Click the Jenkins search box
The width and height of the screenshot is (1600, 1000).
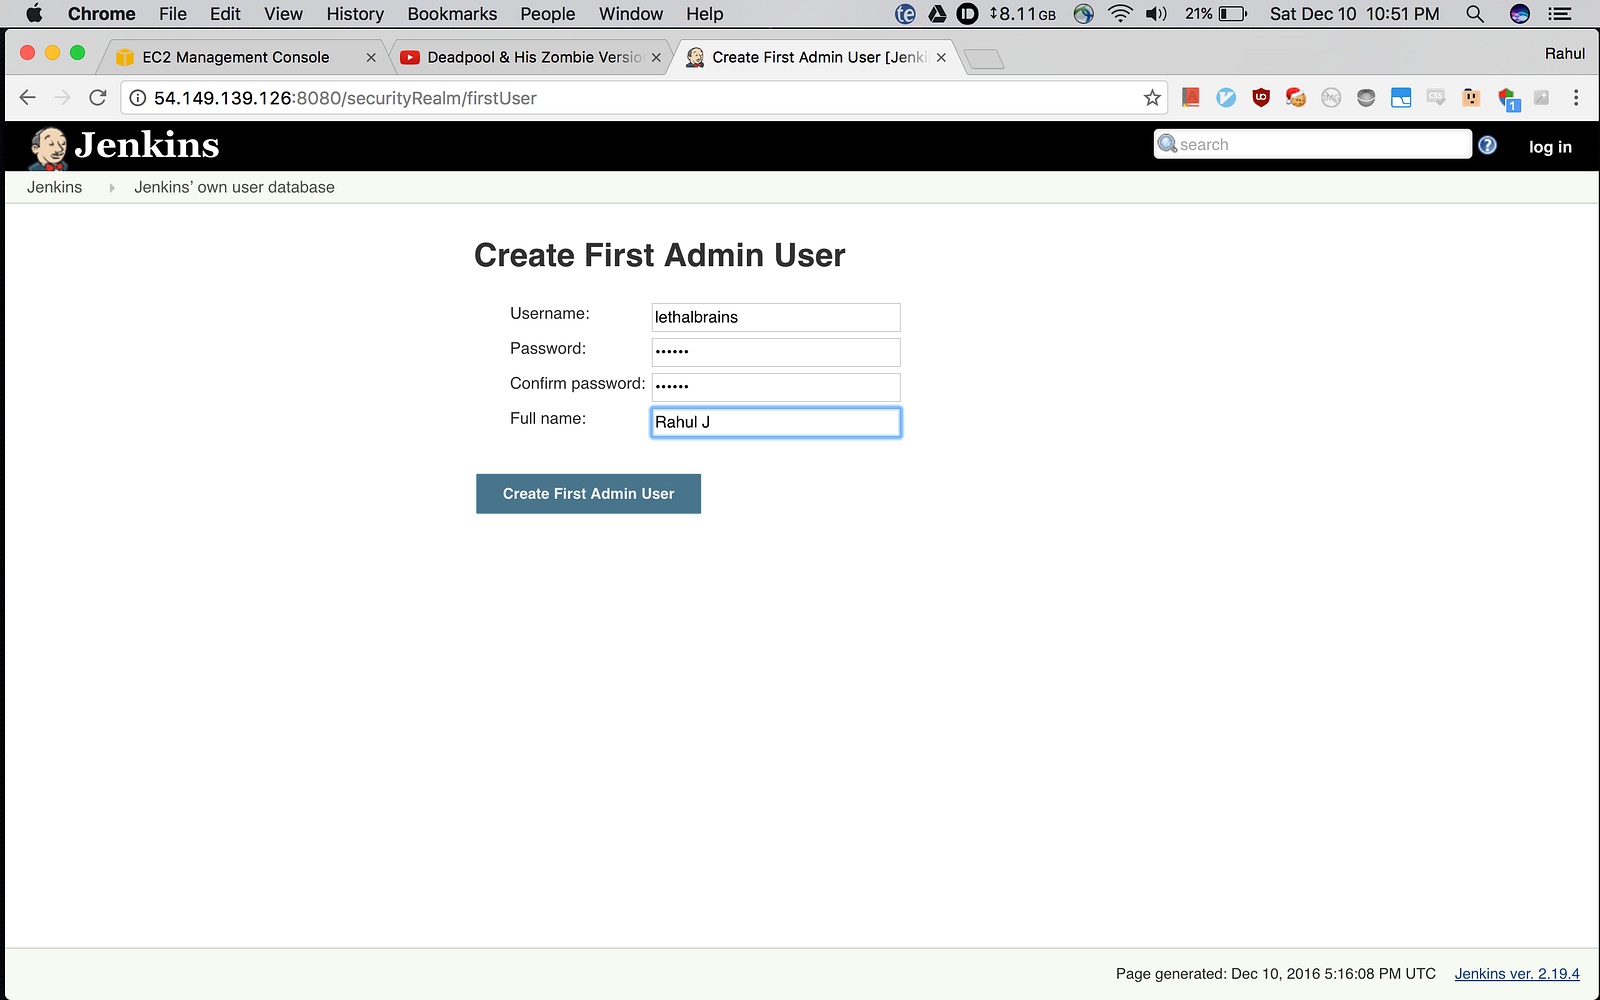(x=1312, y=144)
